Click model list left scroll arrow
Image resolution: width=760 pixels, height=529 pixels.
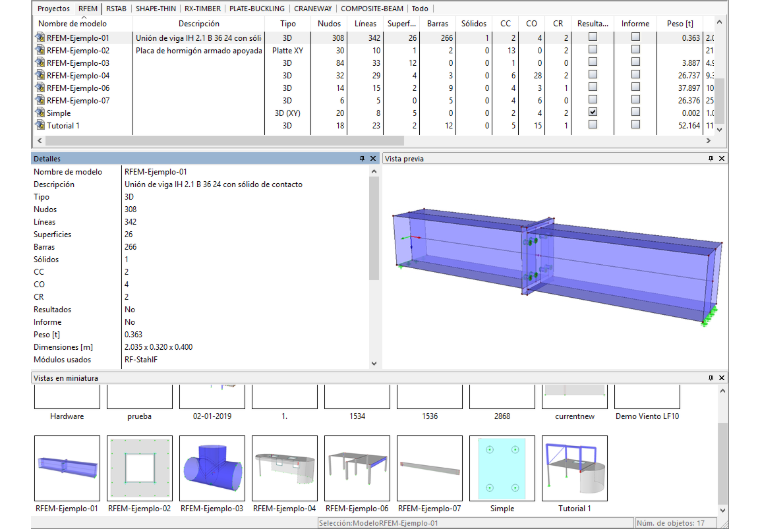tap(40, 141)
